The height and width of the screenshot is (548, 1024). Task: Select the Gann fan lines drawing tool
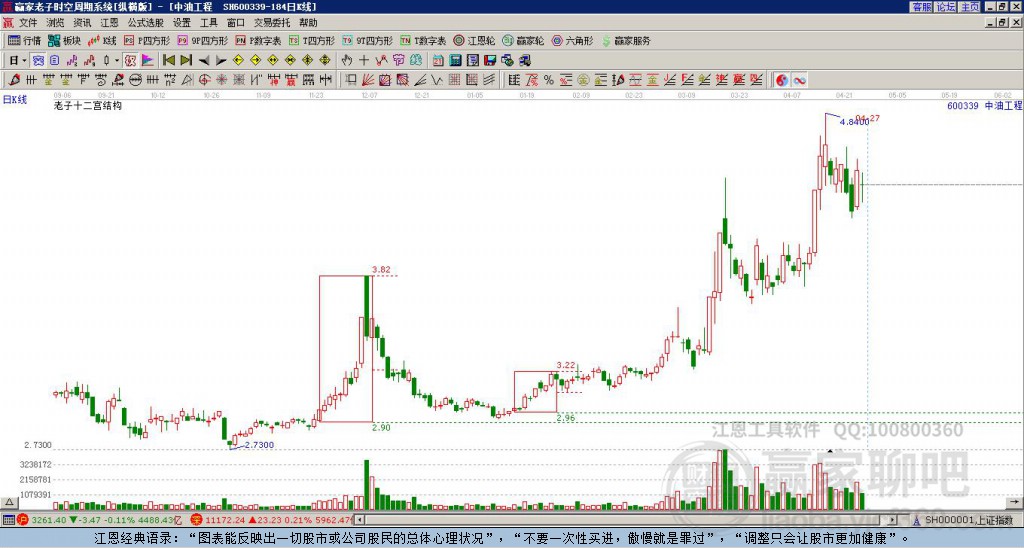tap(368, 80)
